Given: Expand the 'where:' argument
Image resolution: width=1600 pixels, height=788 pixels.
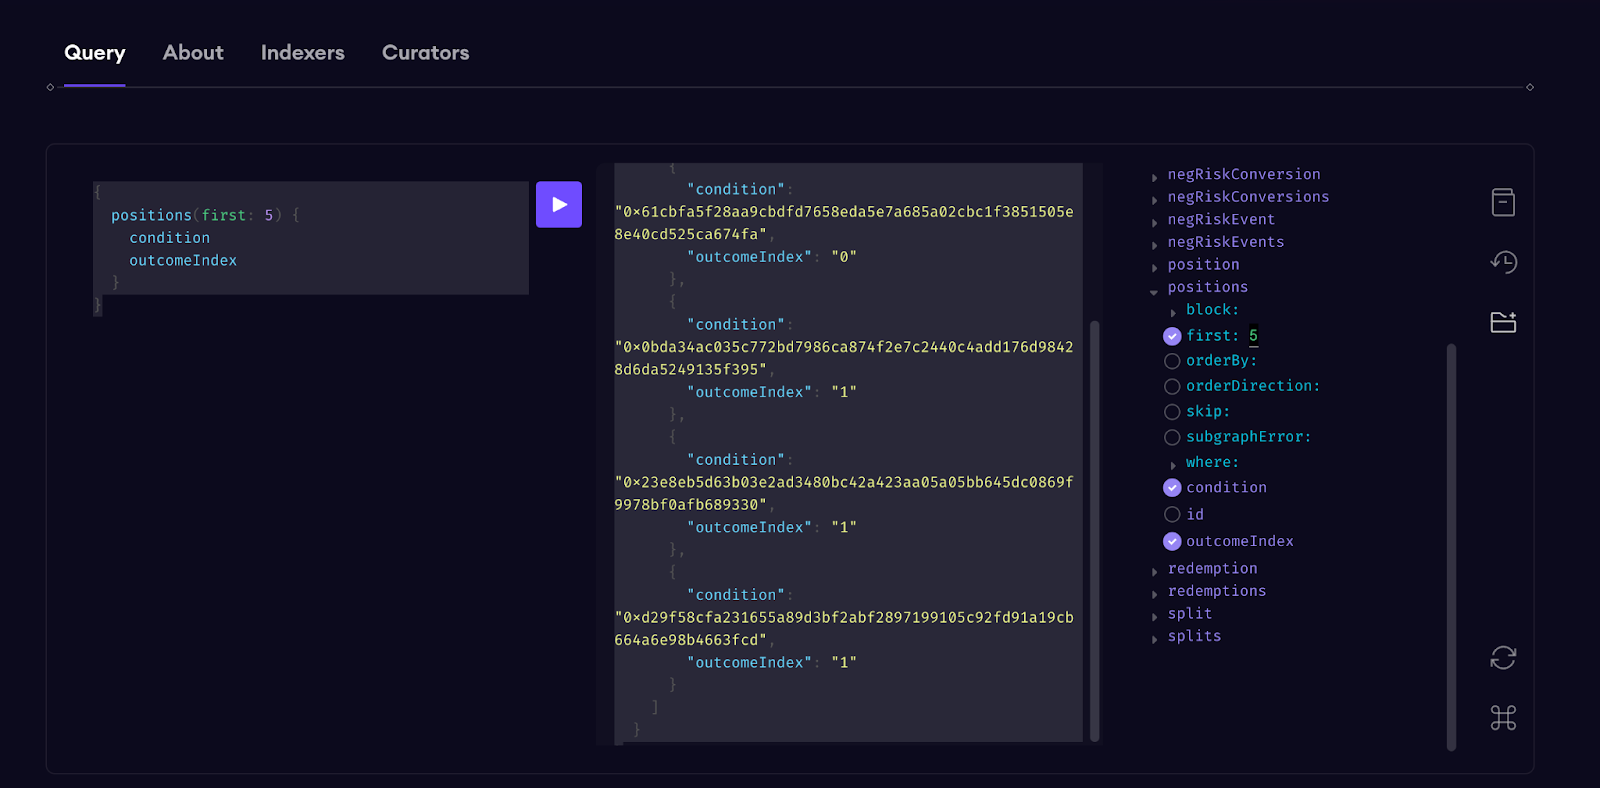Looking at the screenshot, I should coord(1173,465).
